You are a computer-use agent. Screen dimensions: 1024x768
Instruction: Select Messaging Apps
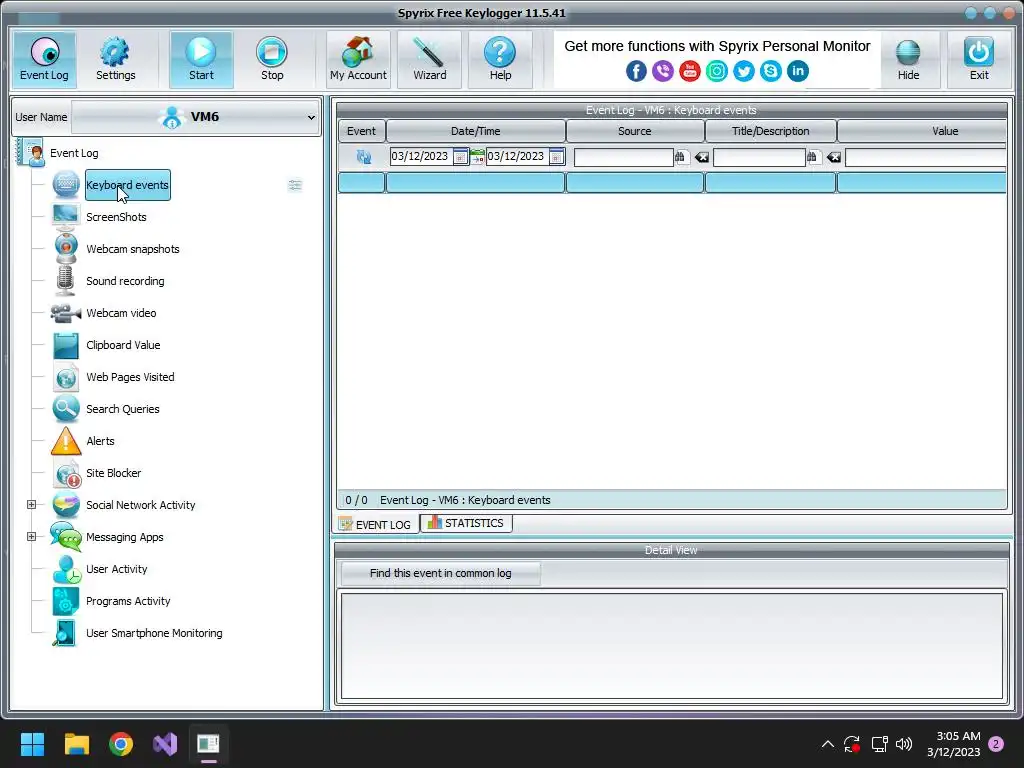click(x=125, y=537)
